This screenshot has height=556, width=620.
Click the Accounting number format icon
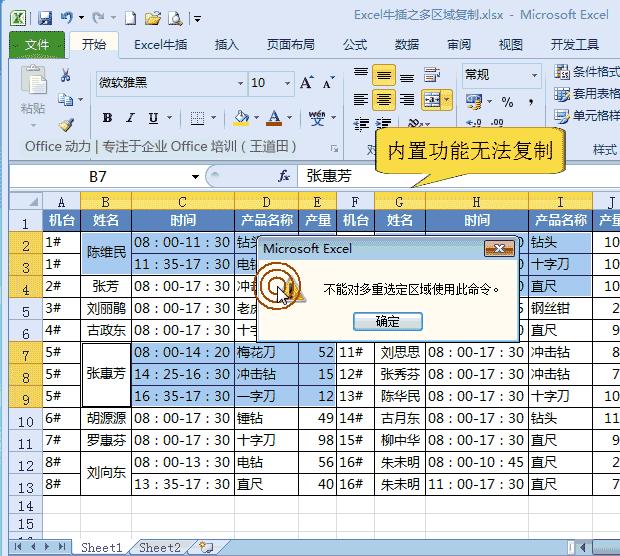pos(474,102)
